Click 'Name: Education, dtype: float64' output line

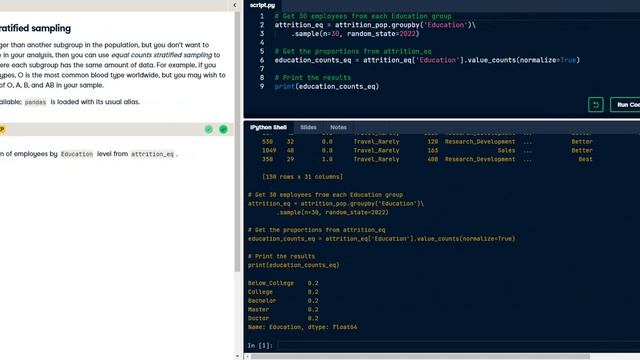pos(302,327)
